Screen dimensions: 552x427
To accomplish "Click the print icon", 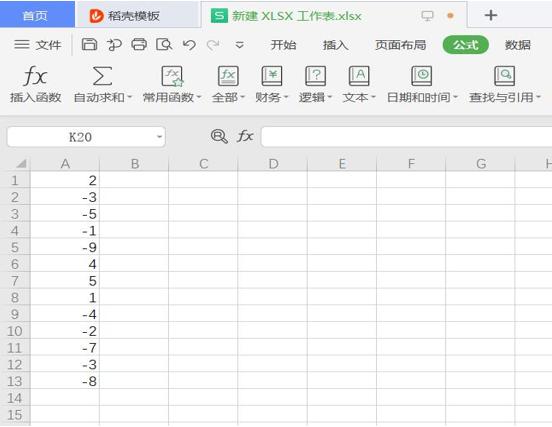I will [139, 45].
